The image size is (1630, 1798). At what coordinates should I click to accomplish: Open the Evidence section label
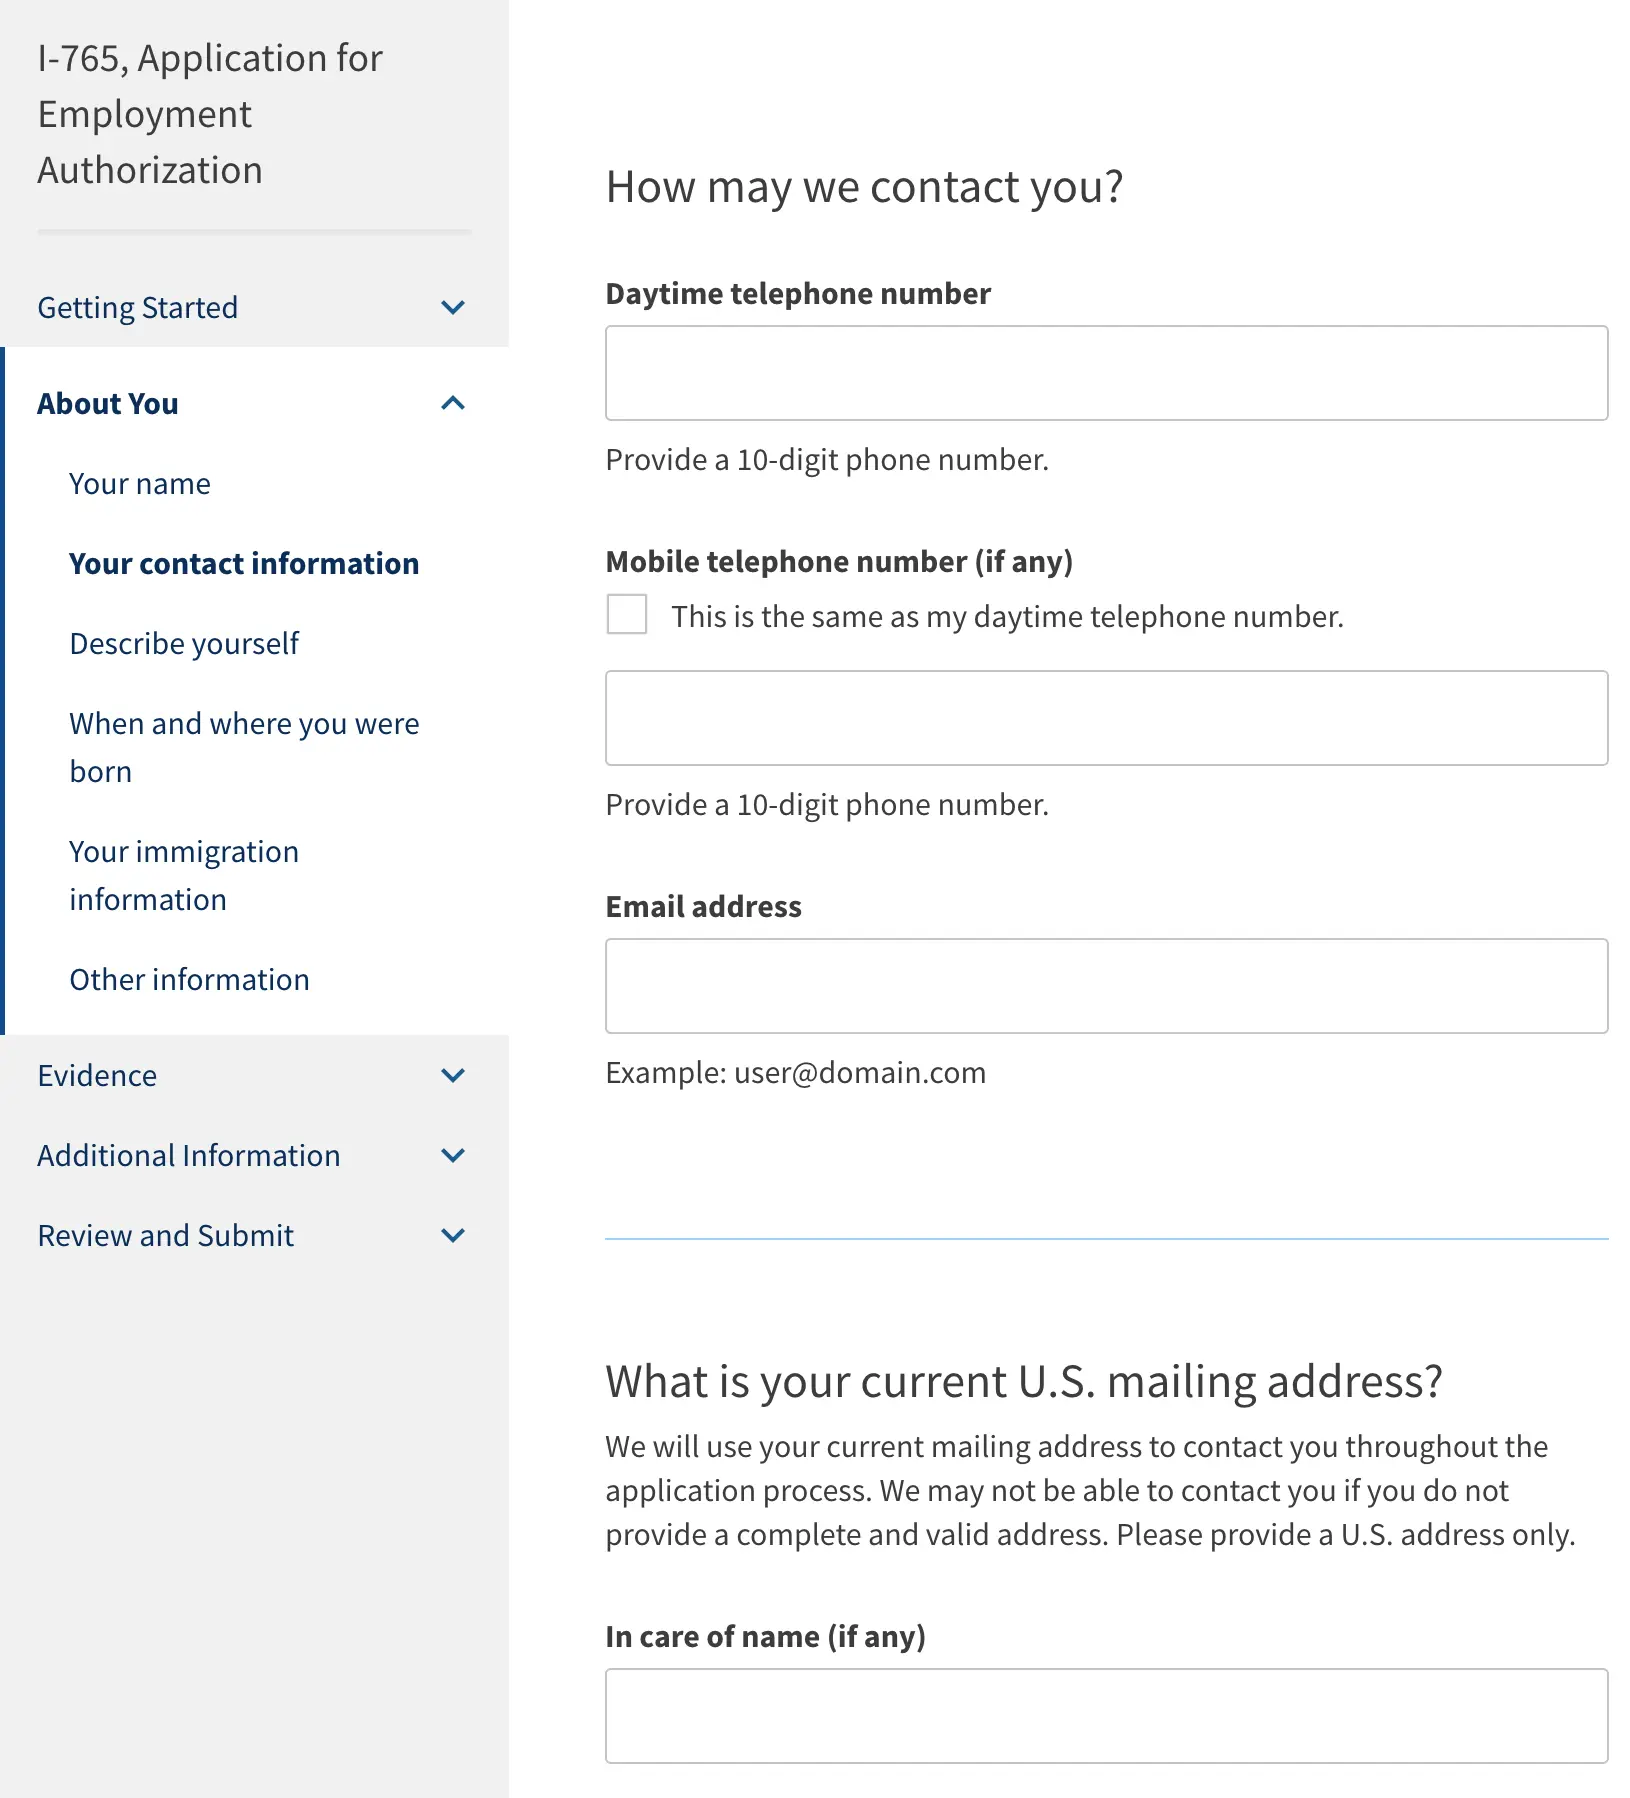click(97, 1076)
